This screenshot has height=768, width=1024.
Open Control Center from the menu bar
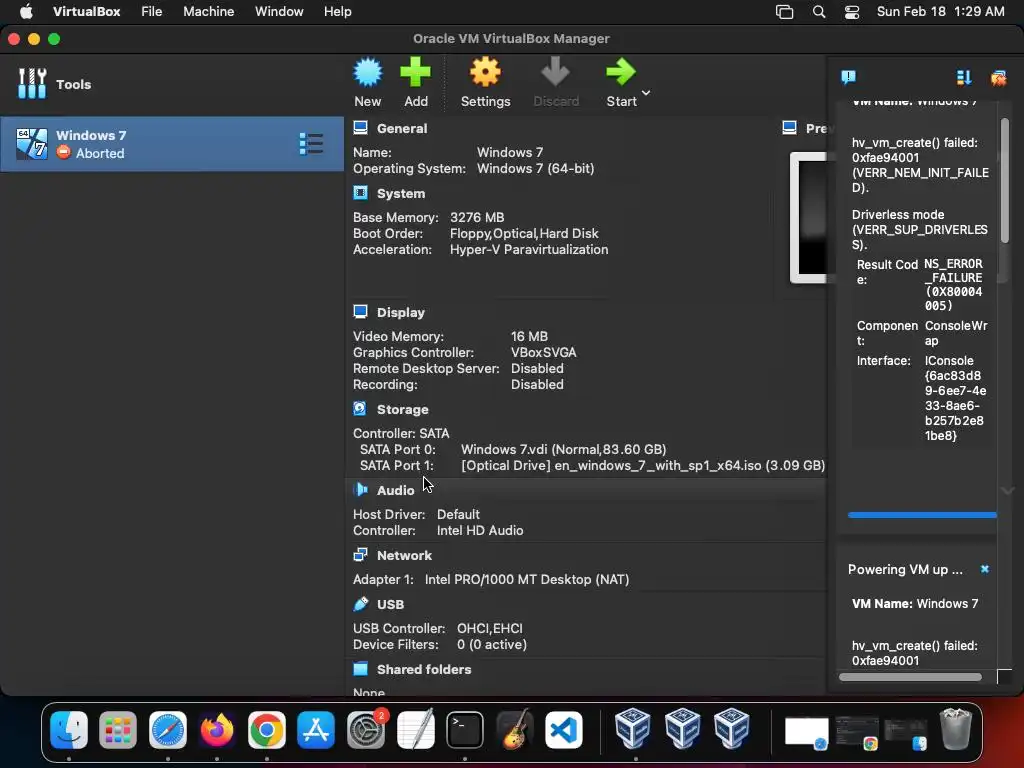[x=852, y=12]
